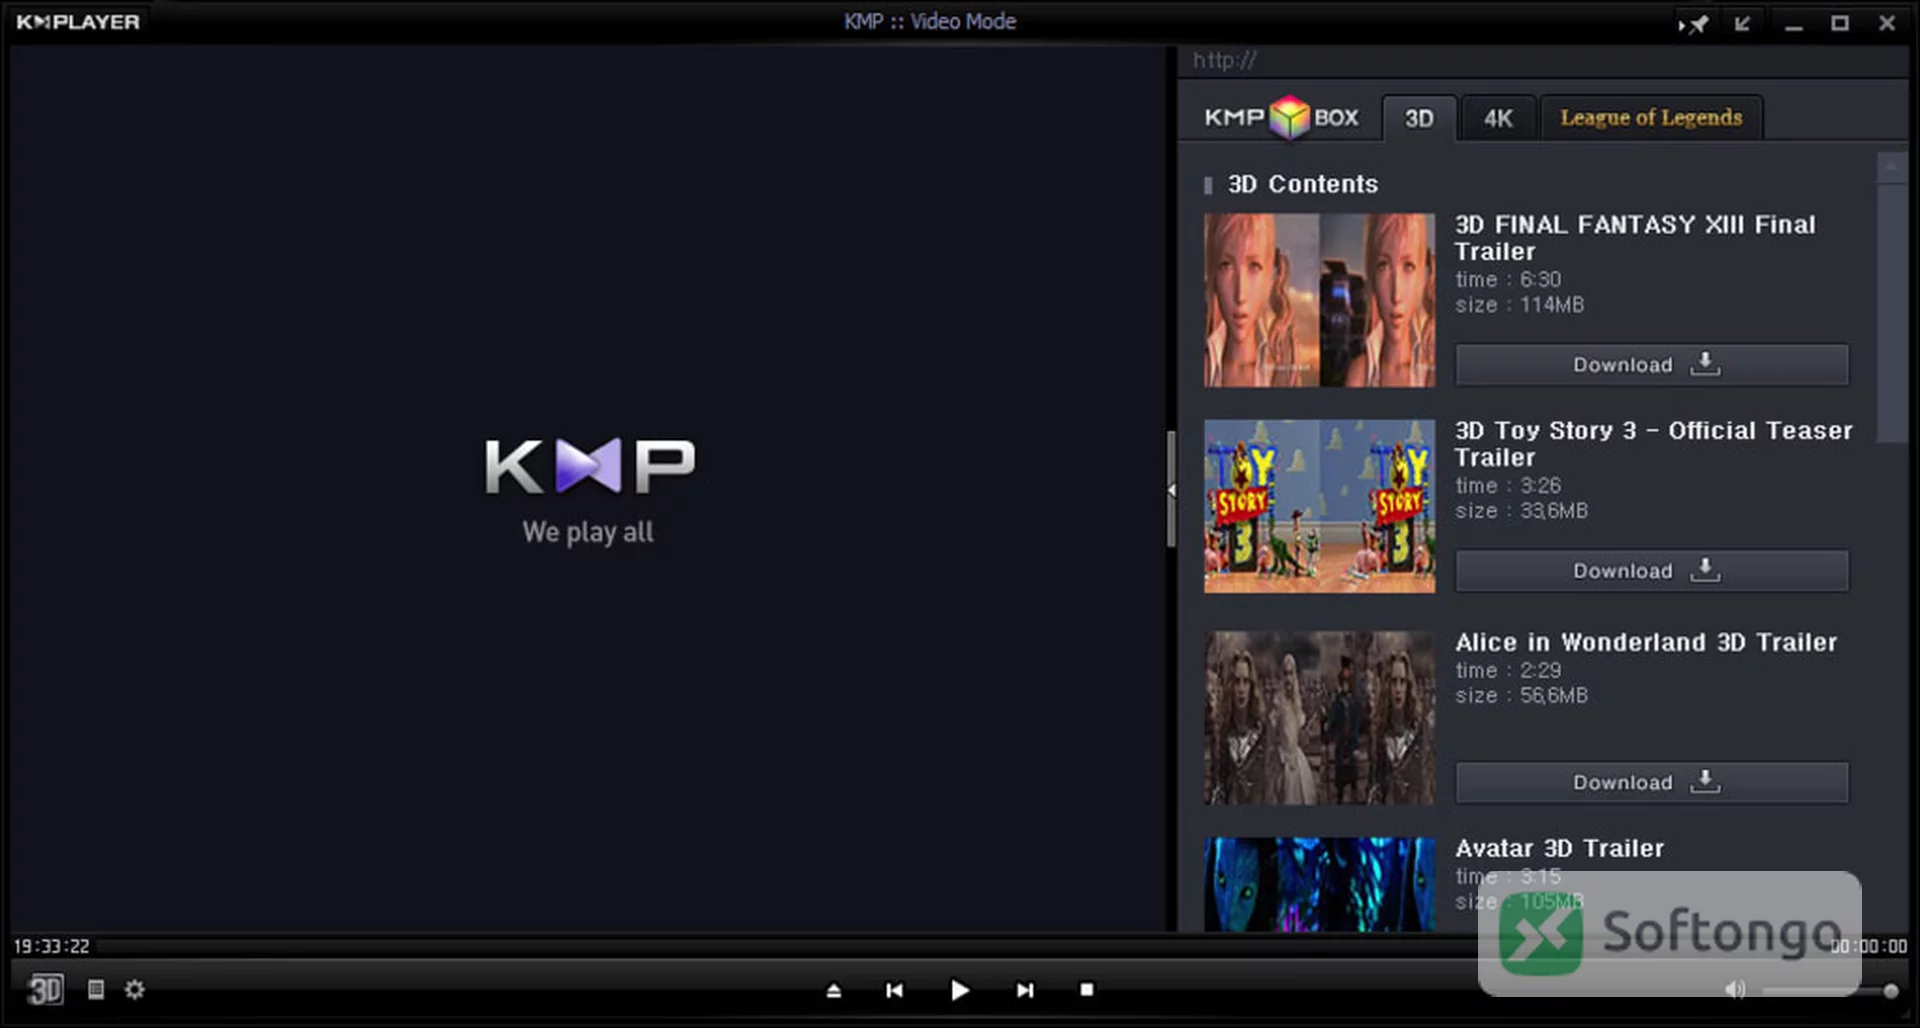
Task: Click the '3D FINAL FANTASY XIII Final Trailer' title
Action: pos(1635,238)
